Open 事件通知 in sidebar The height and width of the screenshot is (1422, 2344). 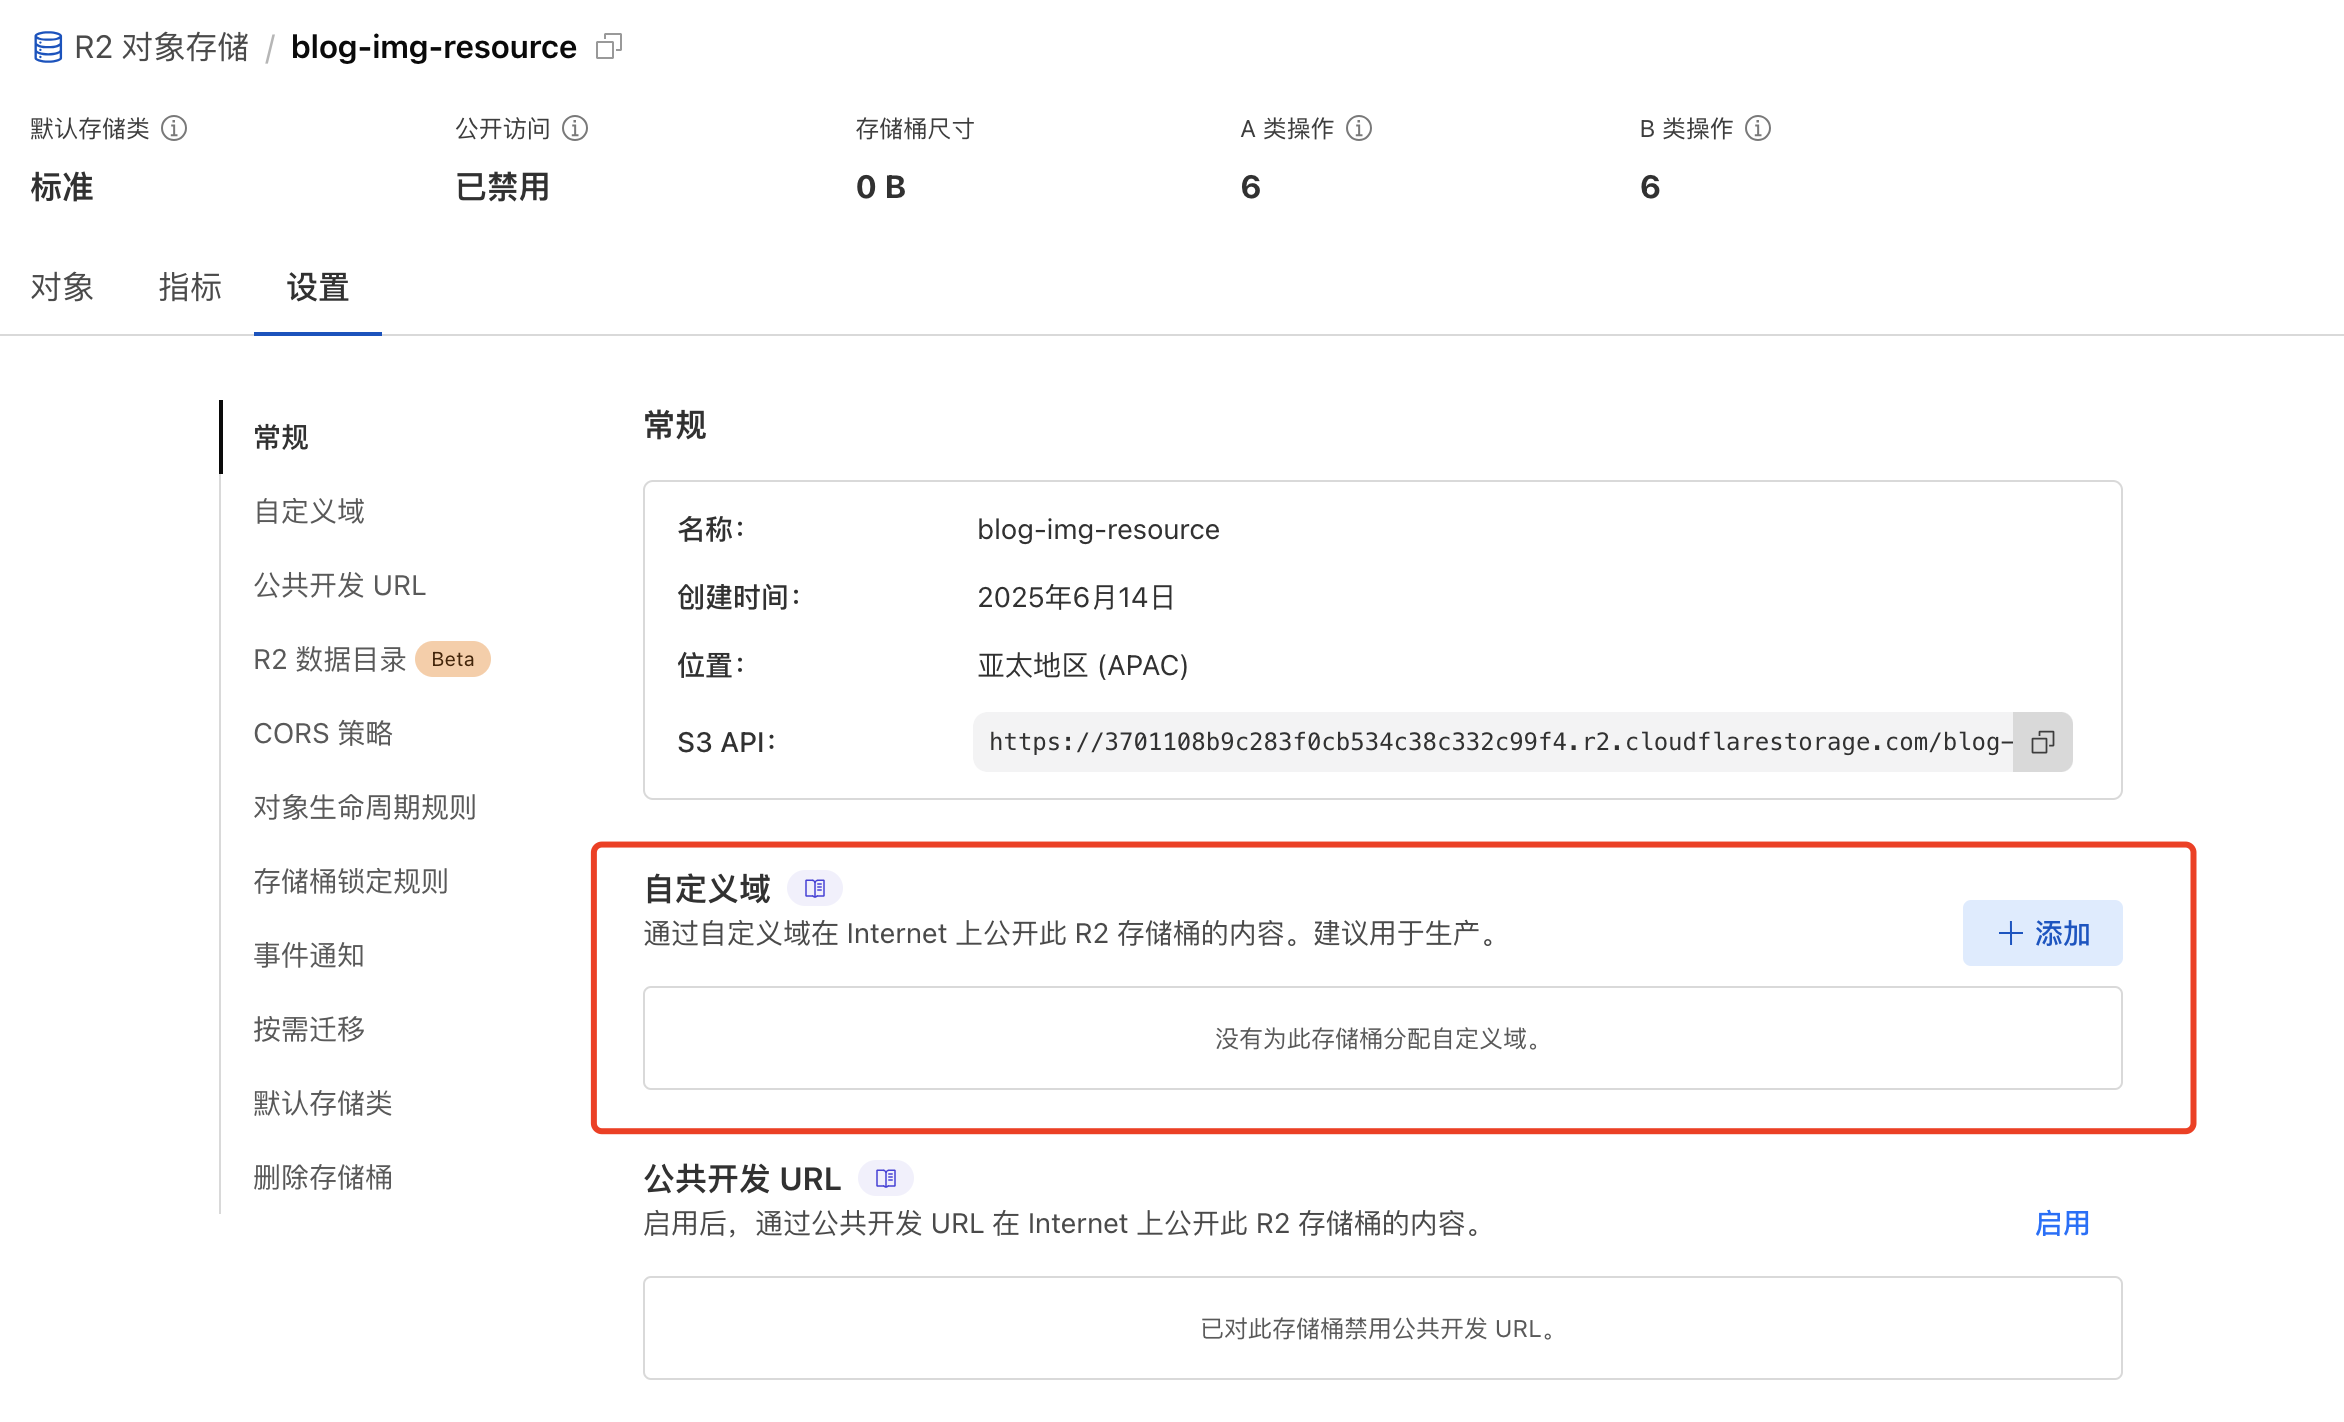[x=309, y=955]
